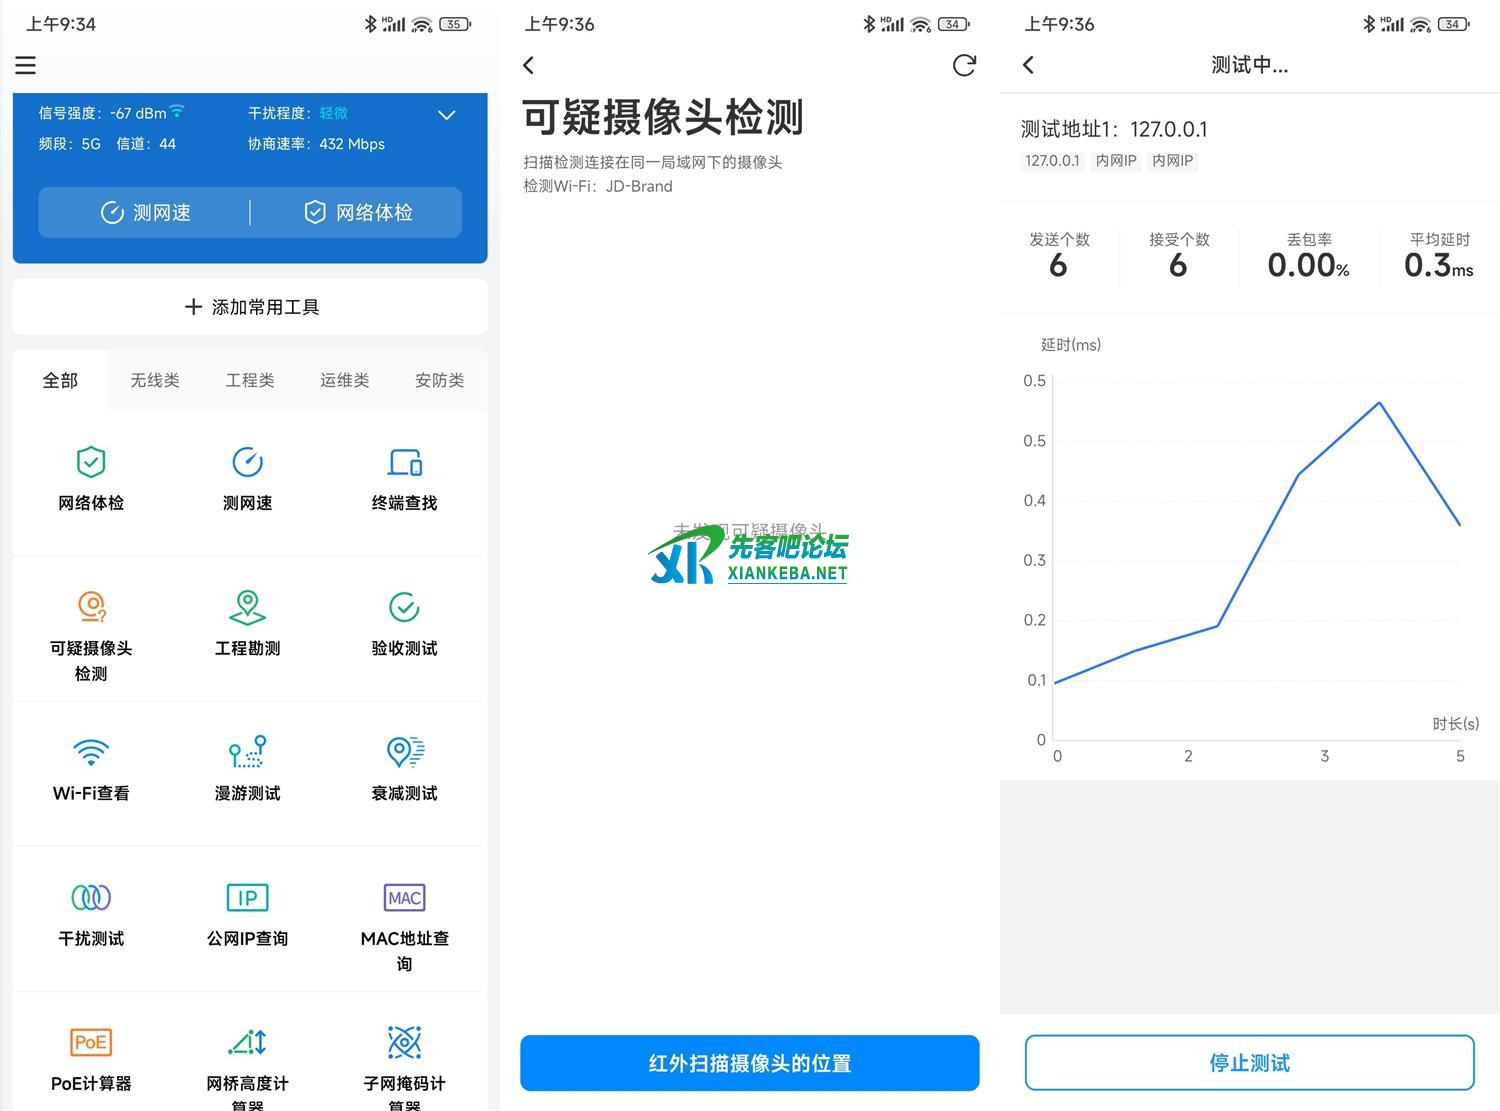Viewport: 1500px width, 1111px height.
Task: Open the hamburger menu icon
Action: (x=26, y=66)
